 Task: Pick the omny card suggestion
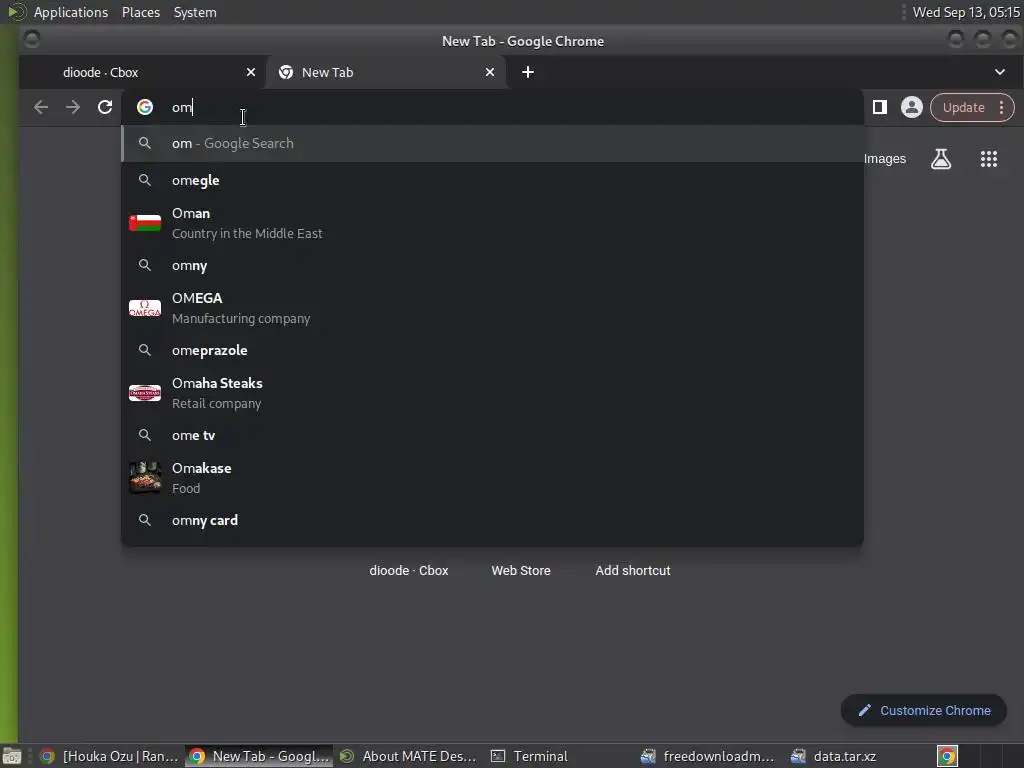click(x=492, y=520)
